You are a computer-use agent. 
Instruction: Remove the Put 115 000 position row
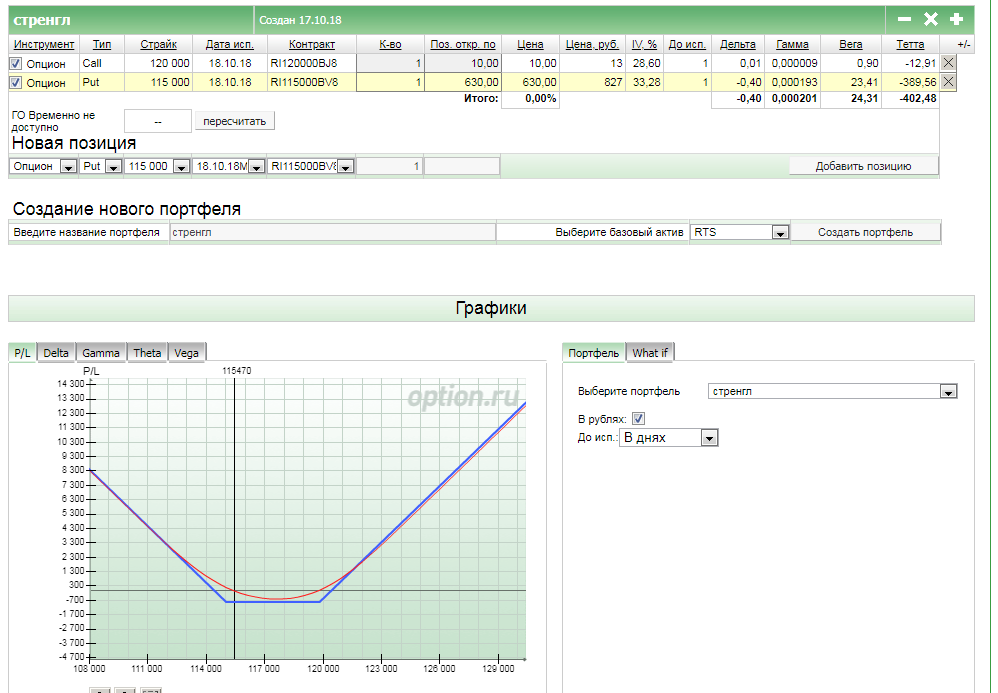click(948, 82)
